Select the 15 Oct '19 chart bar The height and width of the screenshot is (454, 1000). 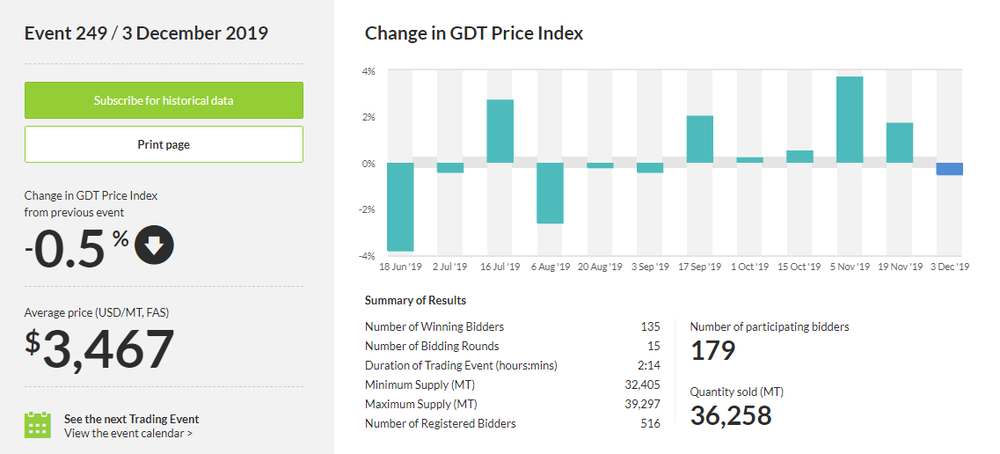click(800, 157)
